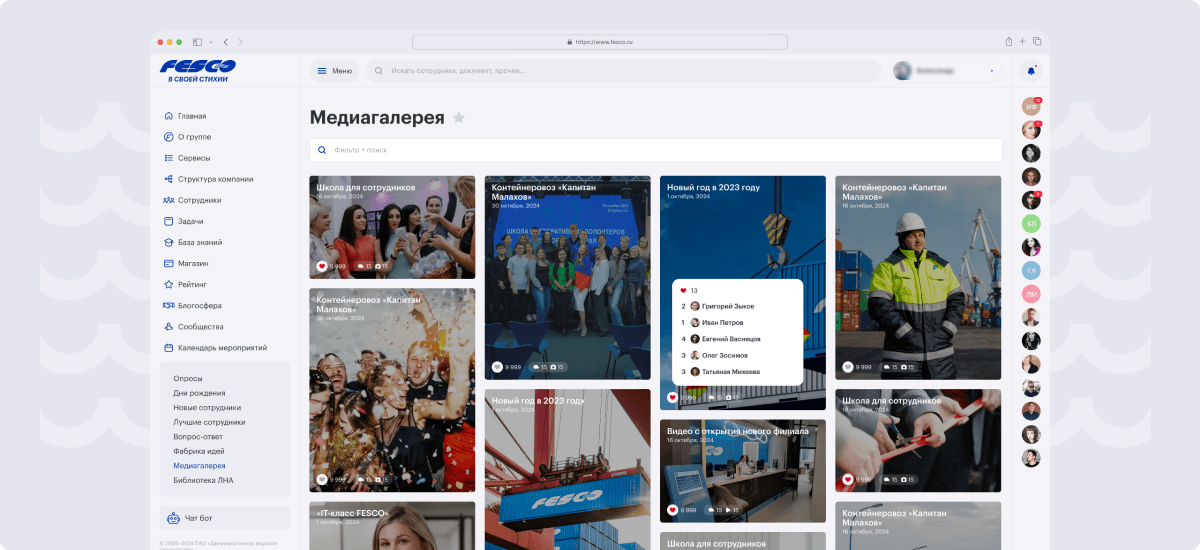This screenshot has height=550, width=1200.
Task: Click the Чат бот robot icon
Action: point(173,518)
